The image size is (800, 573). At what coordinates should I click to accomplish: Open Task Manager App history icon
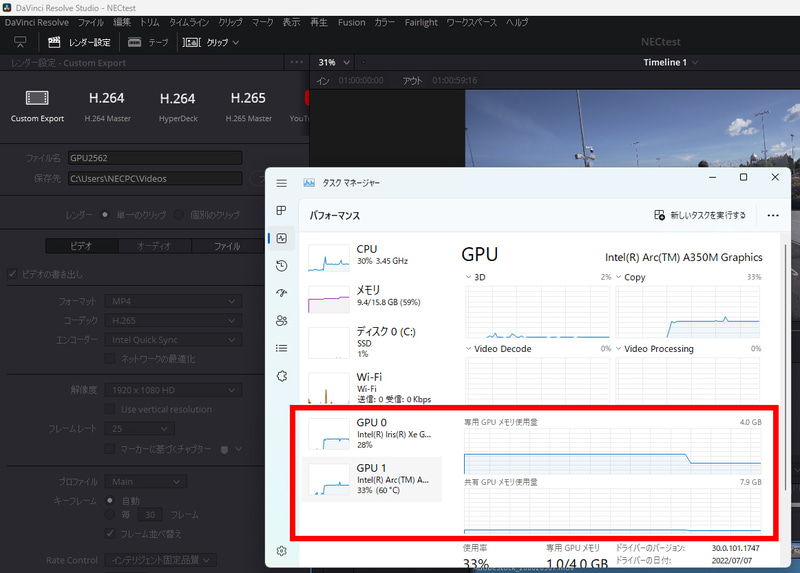coord(282,266)
